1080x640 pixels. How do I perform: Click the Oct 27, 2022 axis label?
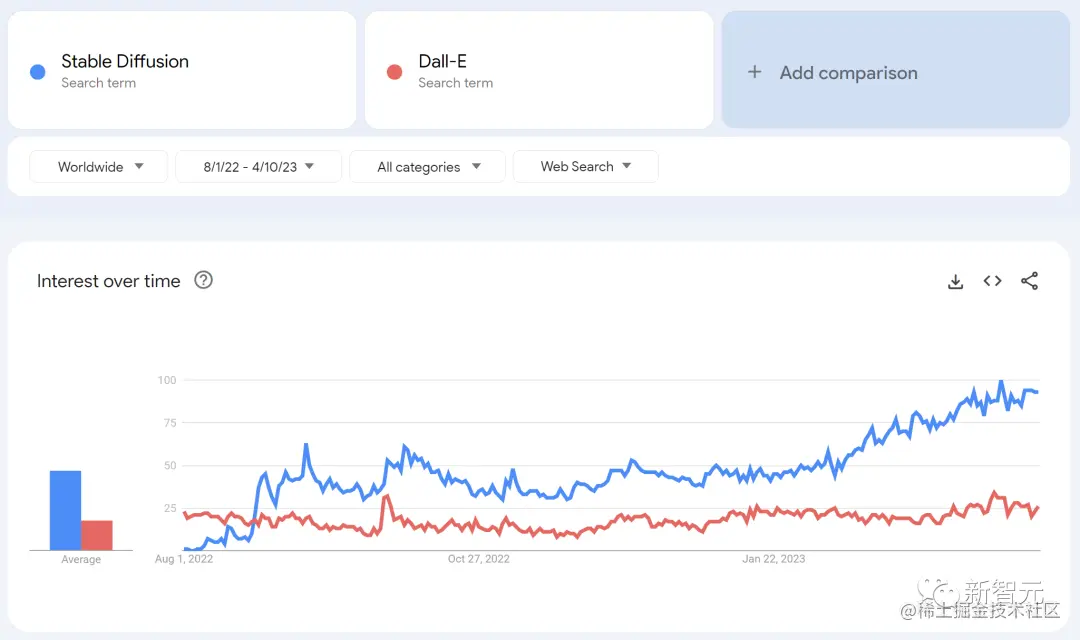(x=478, y=559)
